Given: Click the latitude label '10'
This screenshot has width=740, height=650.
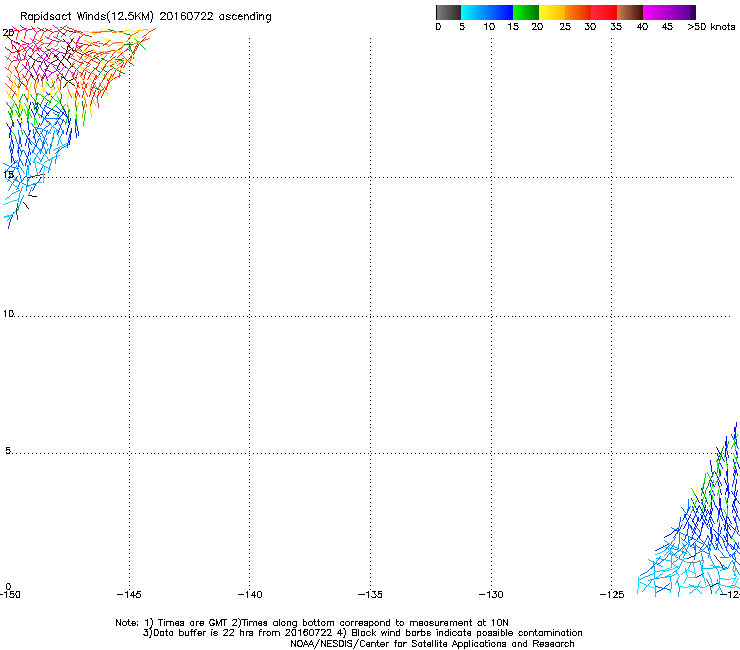Looking at the screenshot, I should (x=8, y=313).
